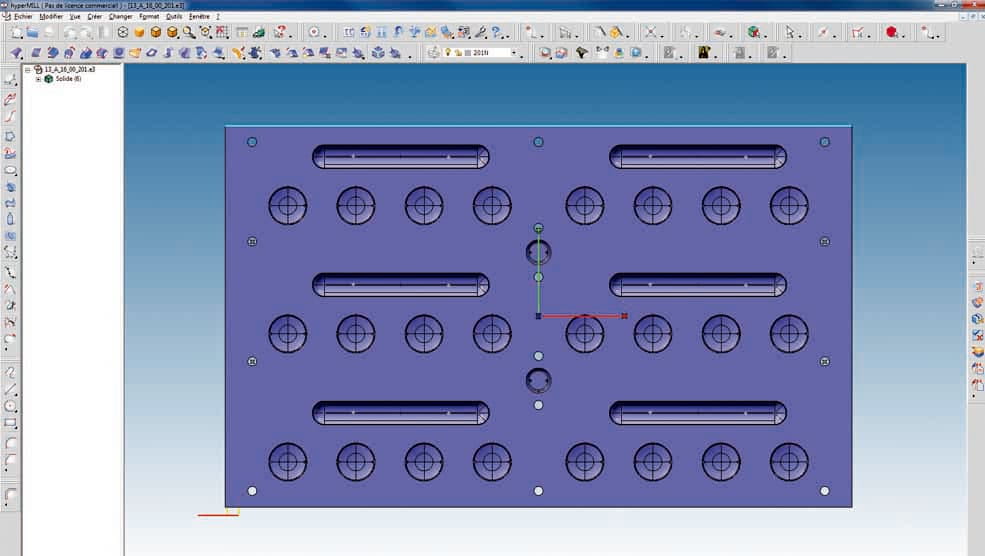Select the shaded with edges cube icon
The height and width of the screenshot is (556, 985).
click(x=156, y=32)
